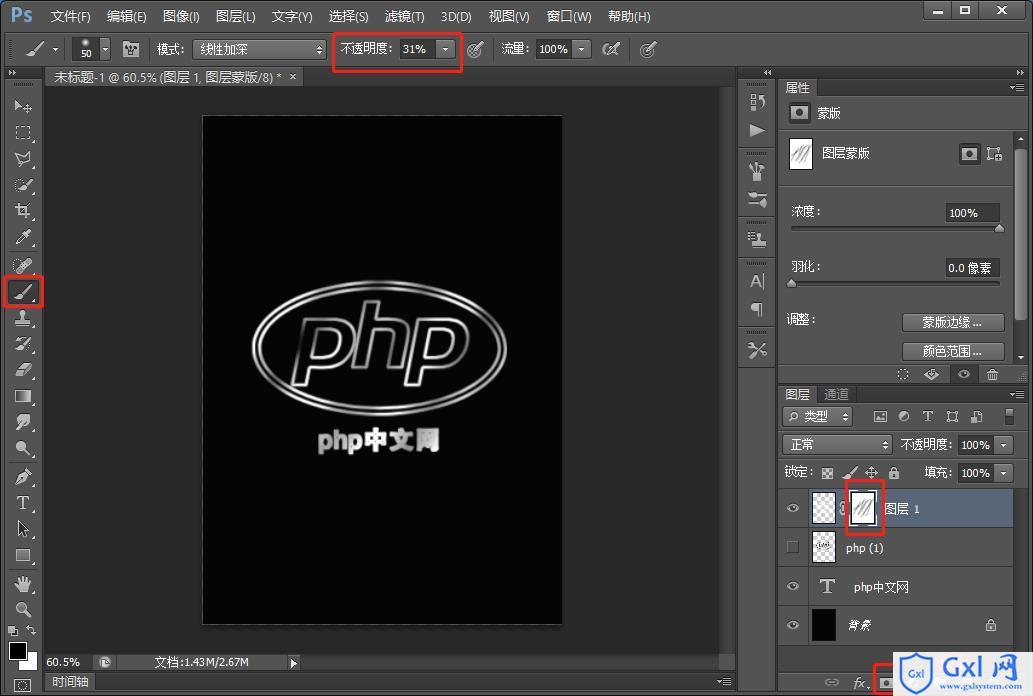Toggle layer filter switch on/off
Viewport: 1033px width, 696px height.
pyautogui.click(x=1009, y=416)
